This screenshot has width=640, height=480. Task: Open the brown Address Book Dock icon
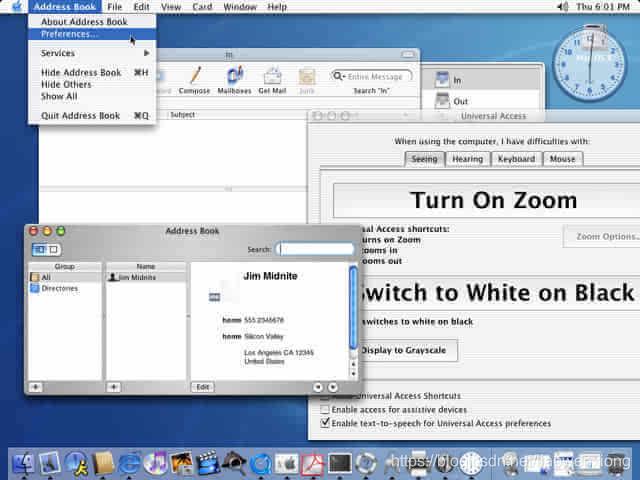point(103,463)
